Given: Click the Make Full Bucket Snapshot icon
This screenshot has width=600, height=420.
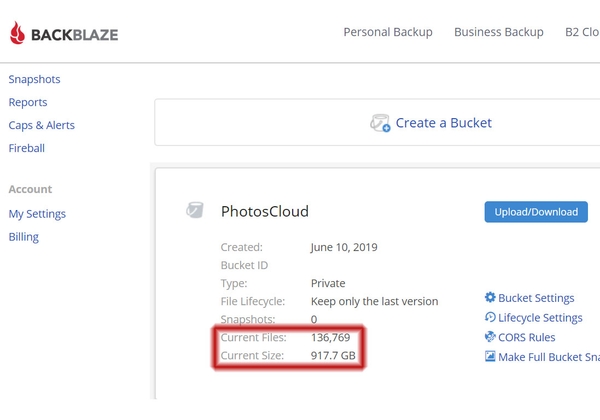Looking at the screenshot, I should (x=490, y=357).
